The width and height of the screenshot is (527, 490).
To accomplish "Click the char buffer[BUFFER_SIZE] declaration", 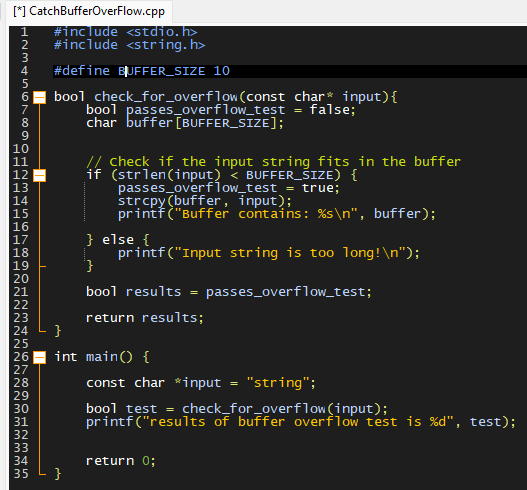I will point(185,123).
